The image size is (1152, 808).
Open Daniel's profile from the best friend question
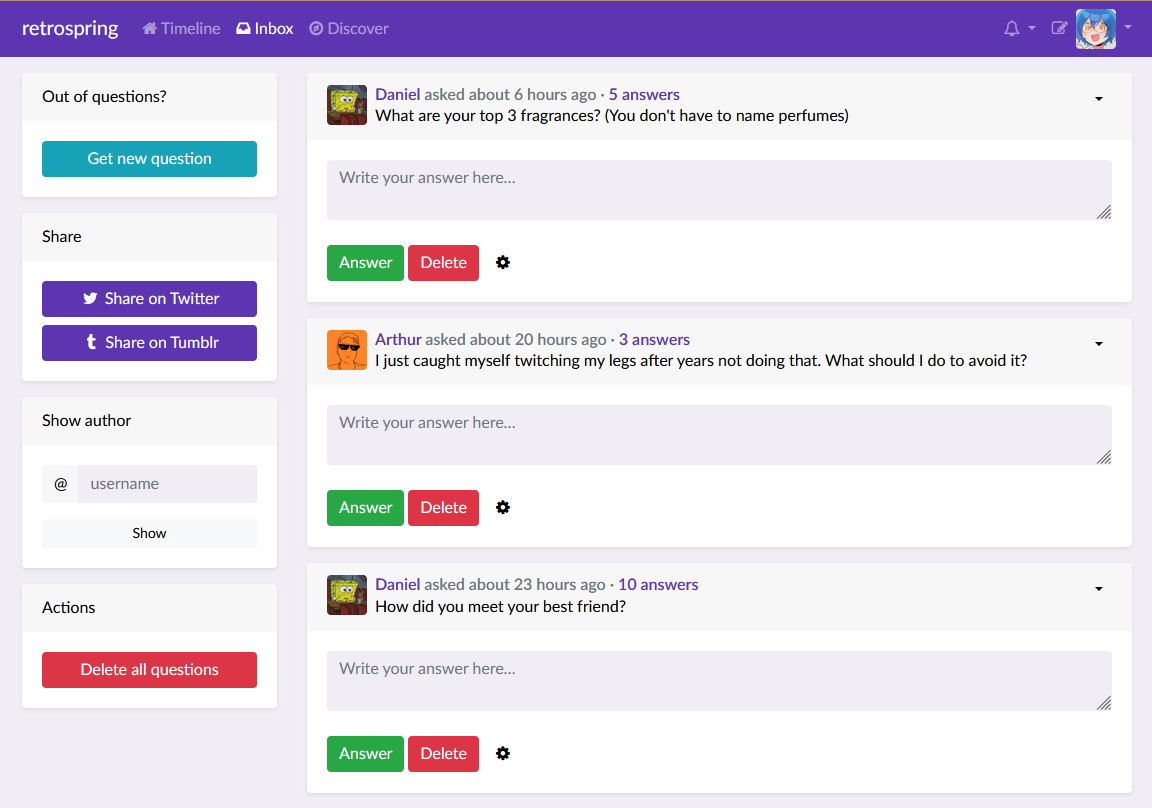pos(397,585)
